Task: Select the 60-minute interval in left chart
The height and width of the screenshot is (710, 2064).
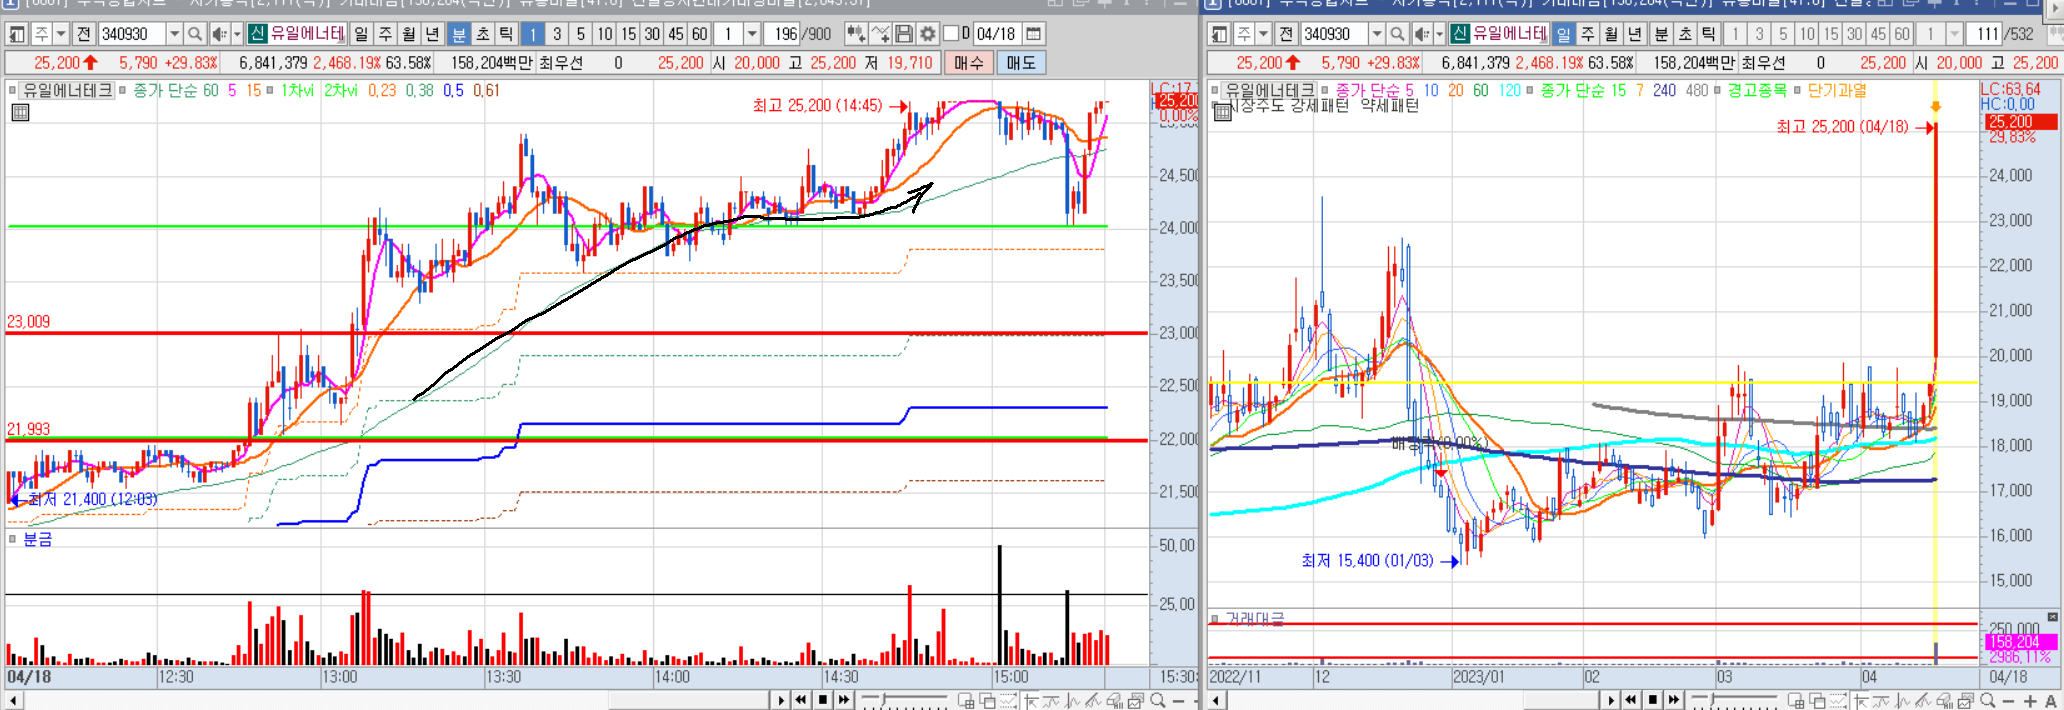Action: tap(699, 34)
